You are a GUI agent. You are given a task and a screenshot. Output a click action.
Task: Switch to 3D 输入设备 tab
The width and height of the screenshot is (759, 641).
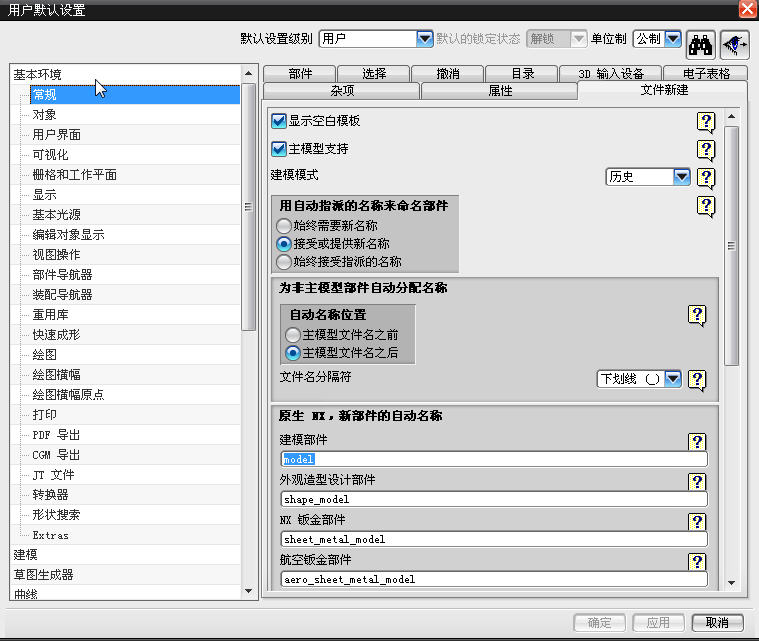pos(611,74)
